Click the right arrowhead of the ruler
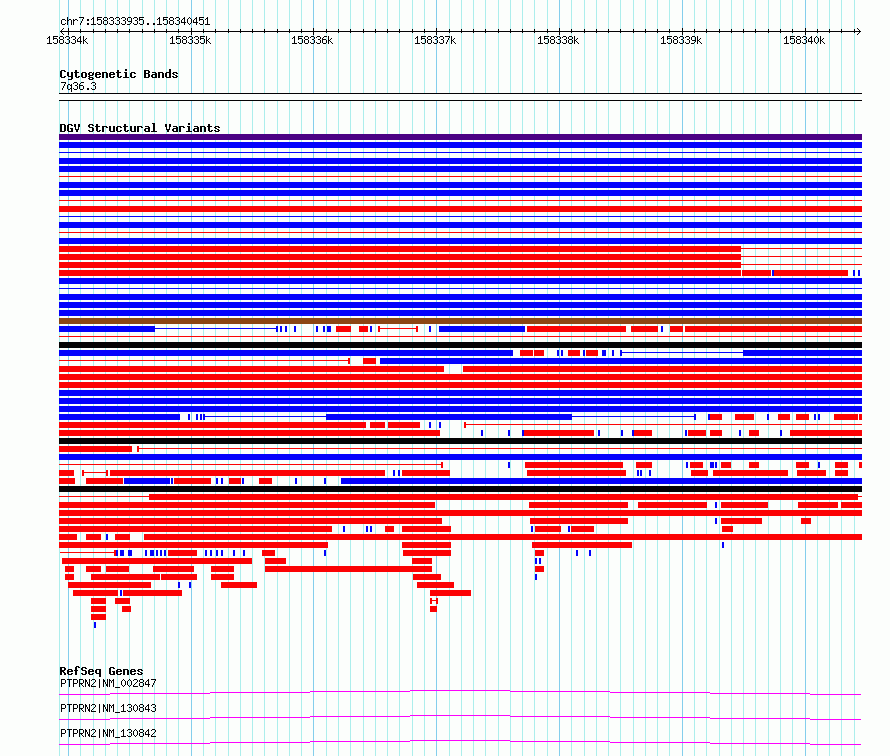 click(x=858, y=31)
